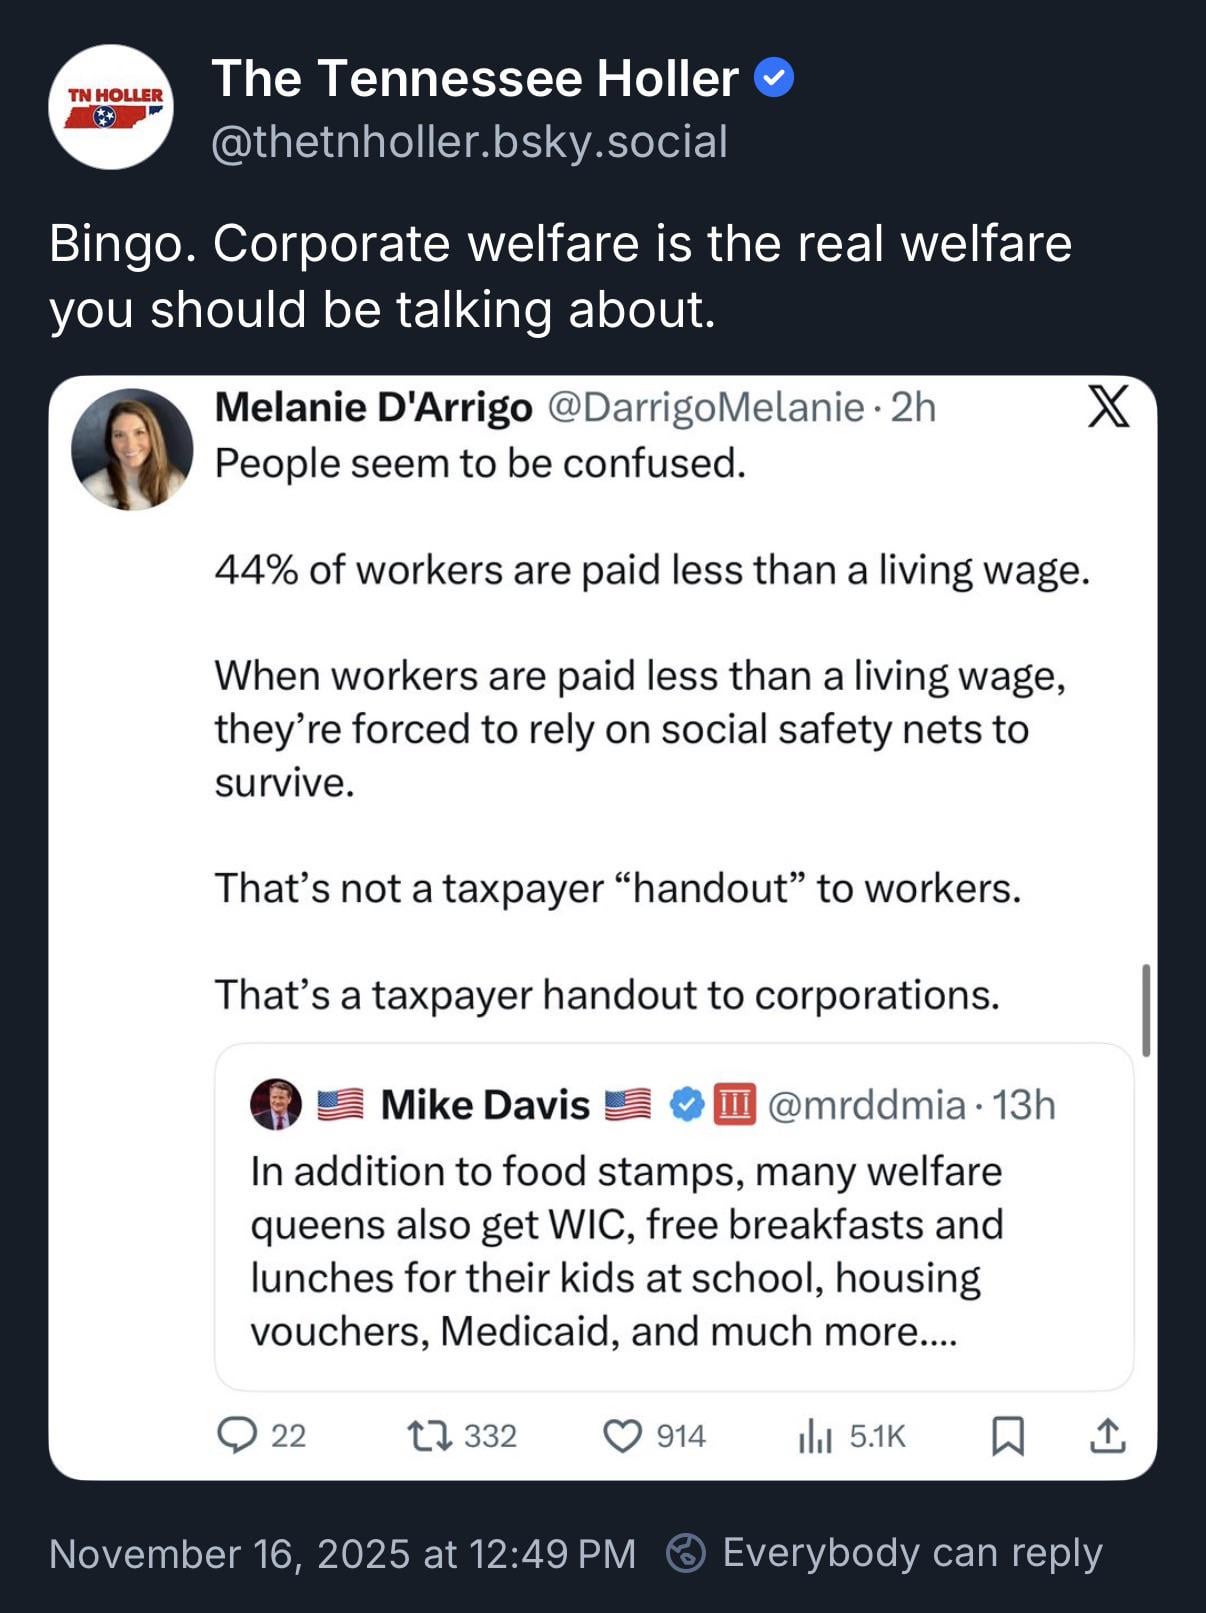Click the blue verified checkmark badge
Image resolution: width=1206 pixels, height=1613 pixels.
773,78
